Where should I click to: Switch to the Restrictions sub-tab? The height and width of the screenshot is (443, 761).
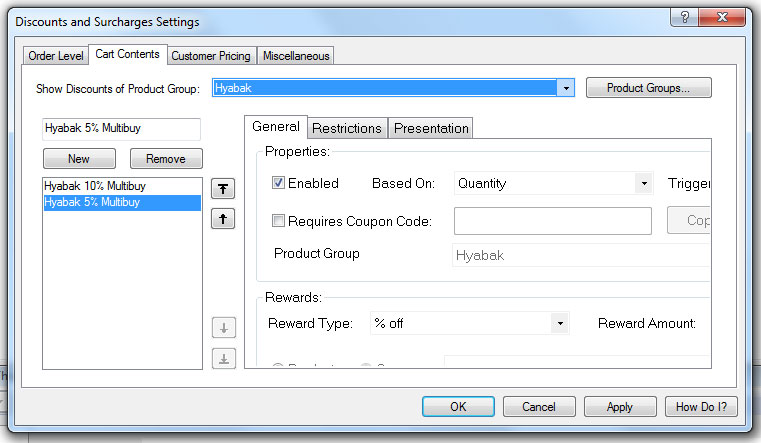coord(347,128)
